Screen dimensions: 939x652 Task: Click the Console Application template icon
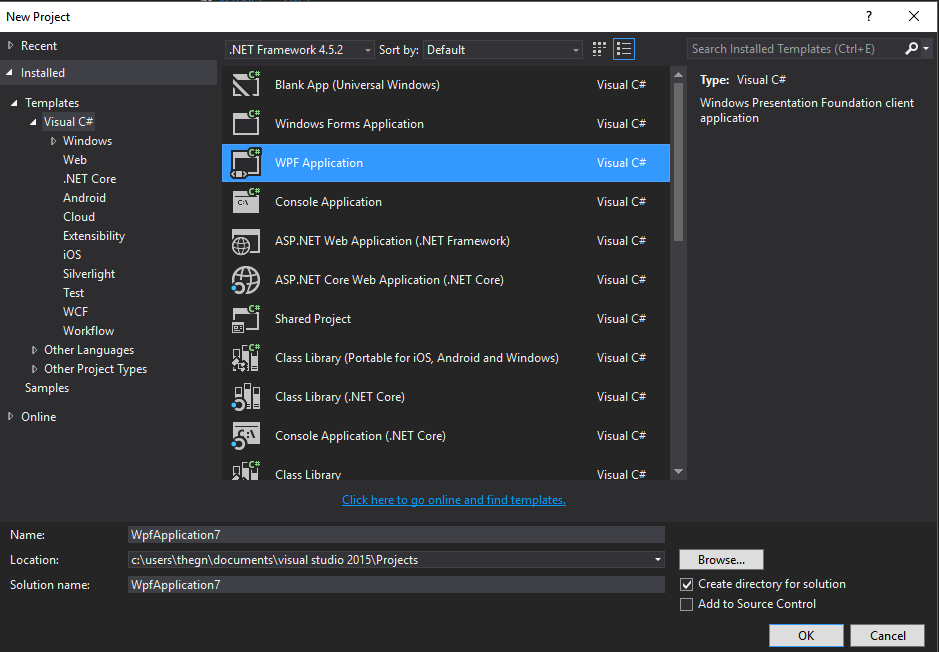pyautogui.click(x=246, y=202)
